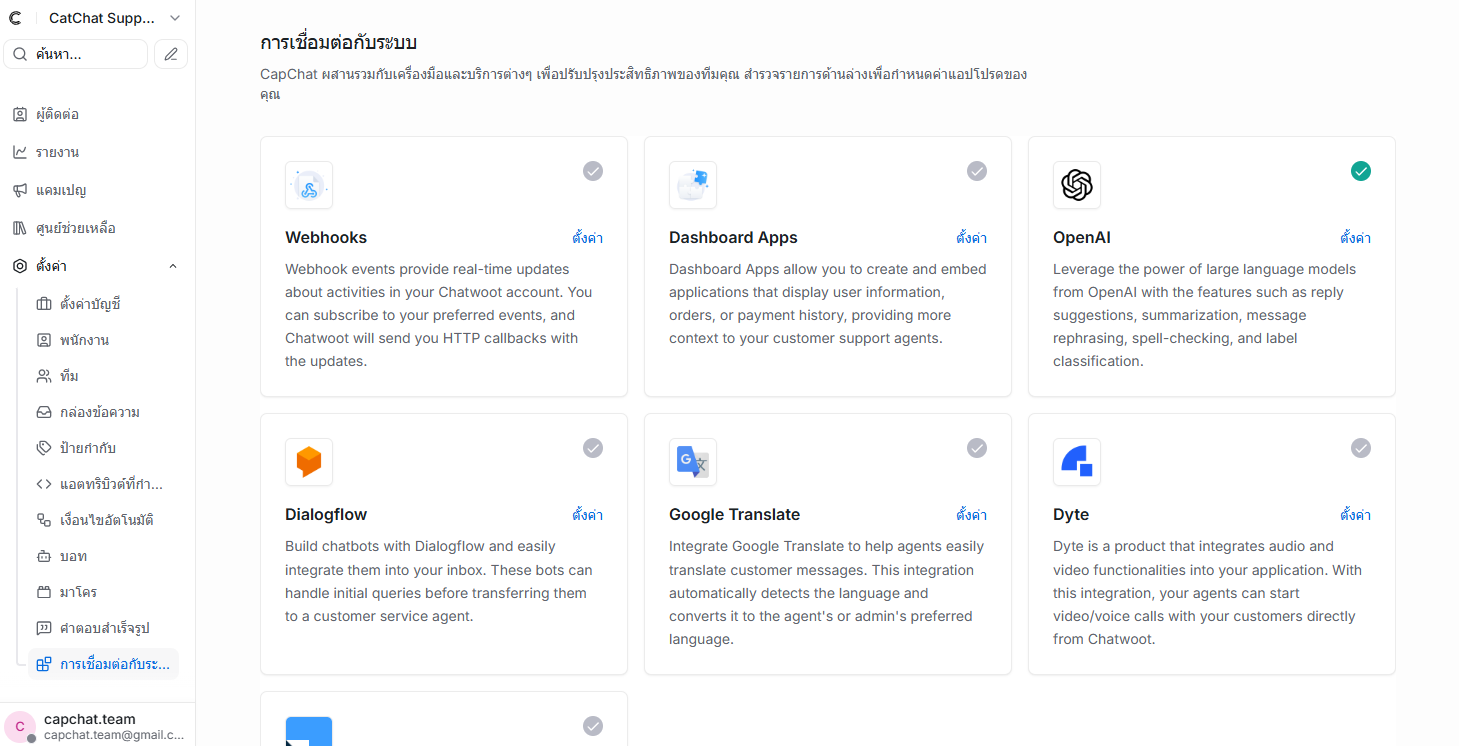The width and height of the screenshot is (1459, 746).
Task: Open the OpenAI integration logo icon
Action: pyautogui.click(x=1077, y=185)
